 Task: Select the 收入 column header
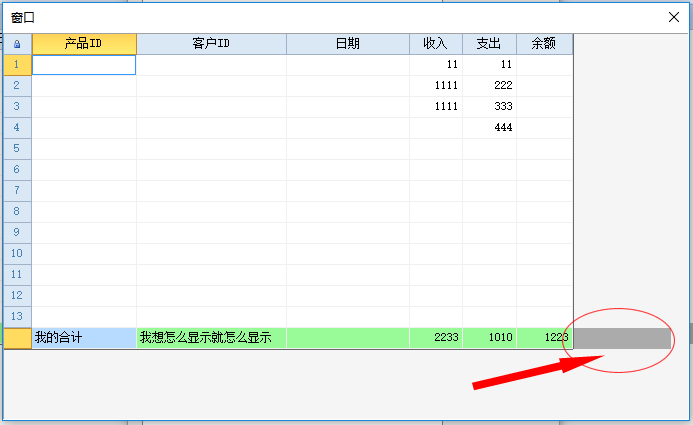pyautogui.click(x=436, y=44)
